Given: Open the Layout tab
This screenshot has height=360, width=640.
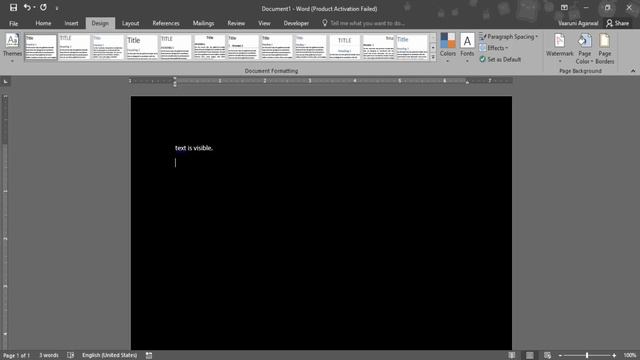Looking at the screenshot, I should coord(131,23).
